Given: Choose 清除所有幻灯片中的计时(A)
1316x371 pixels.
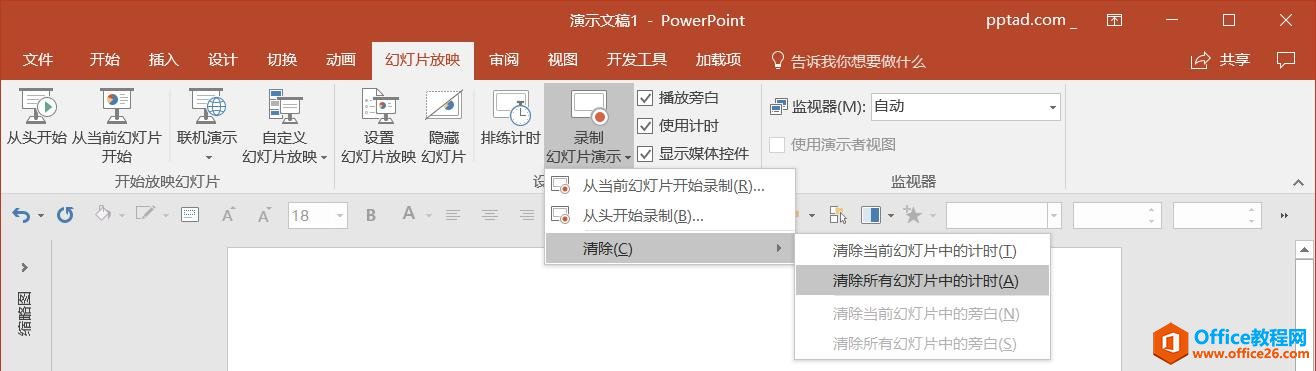Looking at the screenshot, I should pyautogui.click(x=922, y=281).
